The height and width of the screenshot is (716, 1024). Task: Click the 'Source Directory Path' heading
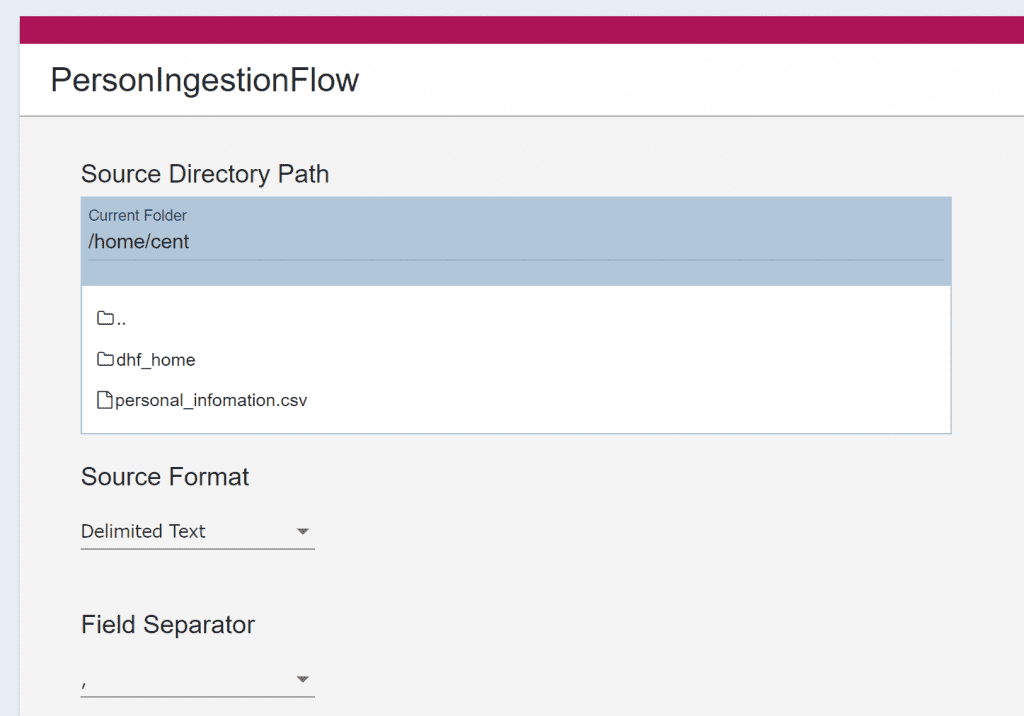click(x=205, y=174)
